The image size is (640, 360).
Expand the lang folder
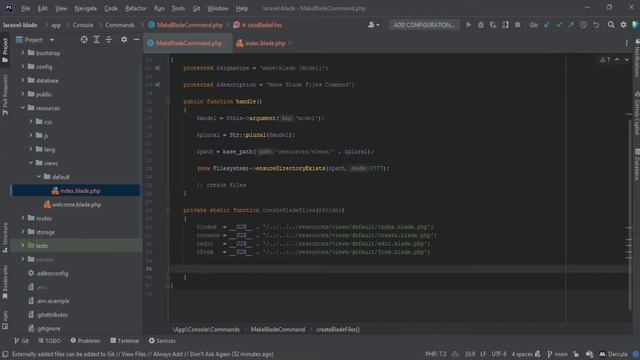click(x=31, y=149)
